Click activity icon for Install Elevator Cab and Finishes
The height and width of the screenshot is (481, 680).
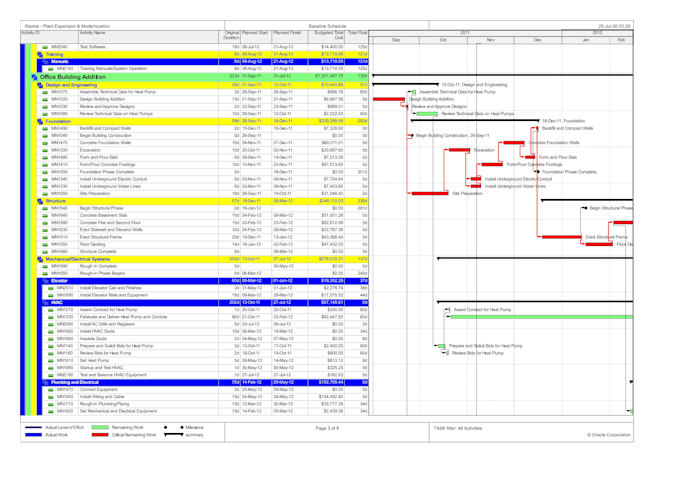(51, 288)
